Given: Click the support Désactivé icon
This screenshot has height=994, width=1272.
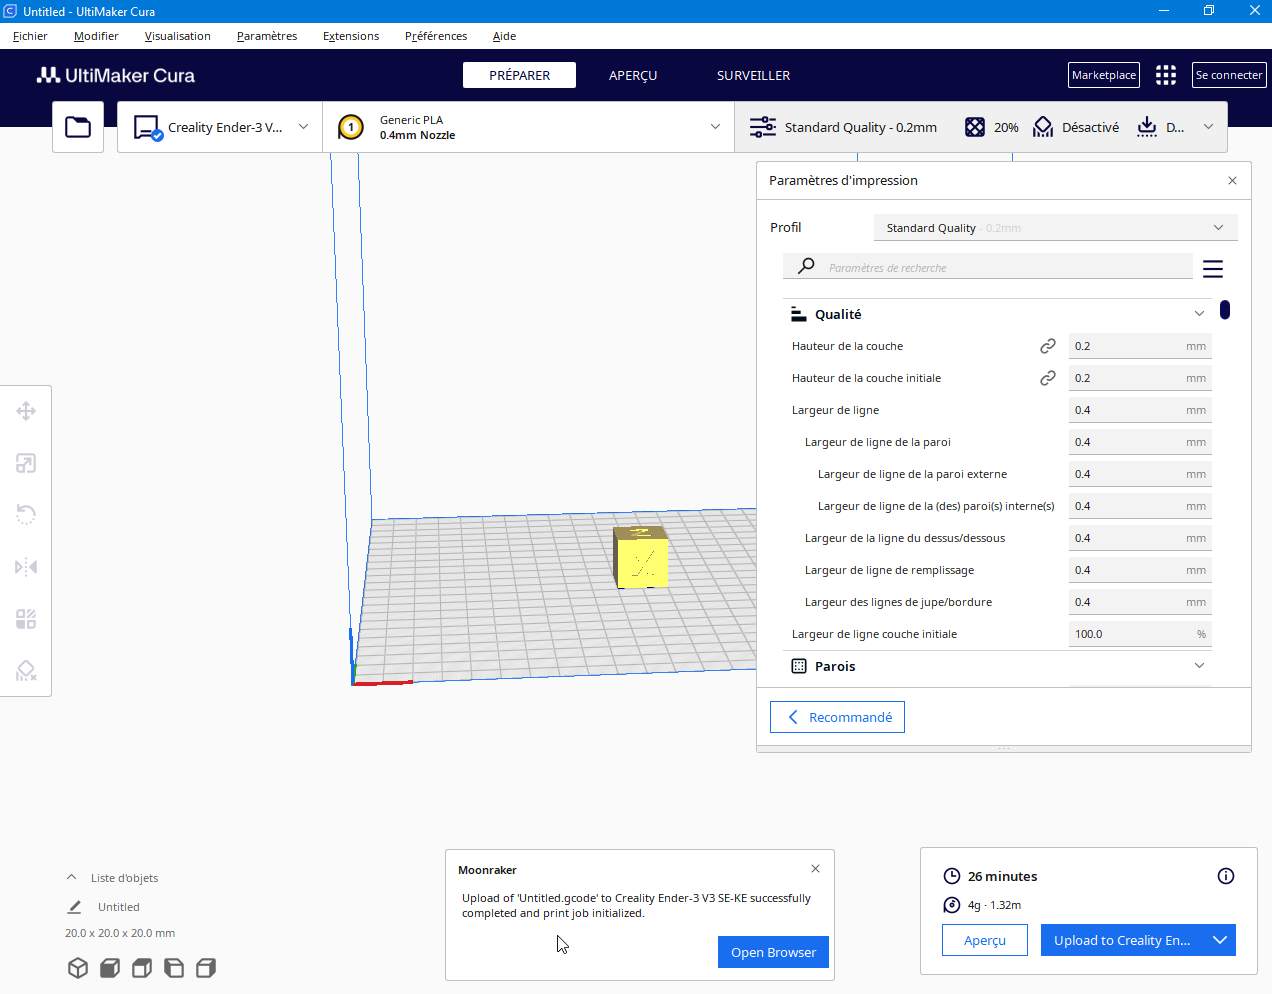Looking at the screenshot, I should click(x=1043, y=127).
